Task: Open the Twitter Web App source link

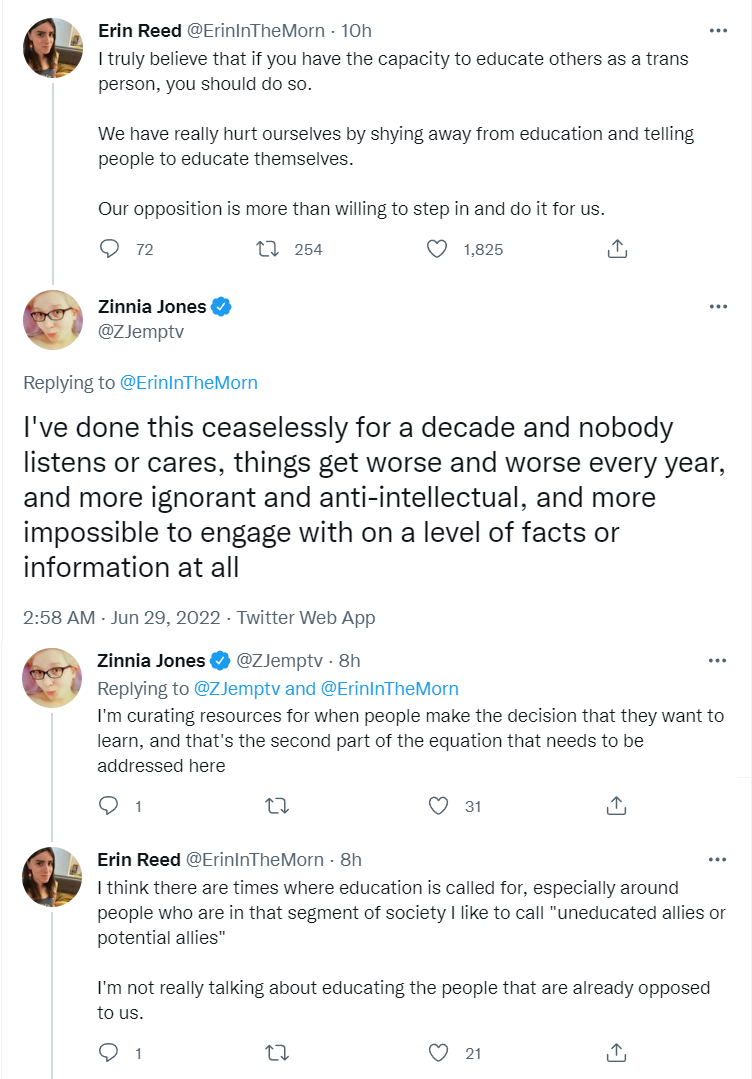Action: [x=306, y=617]
